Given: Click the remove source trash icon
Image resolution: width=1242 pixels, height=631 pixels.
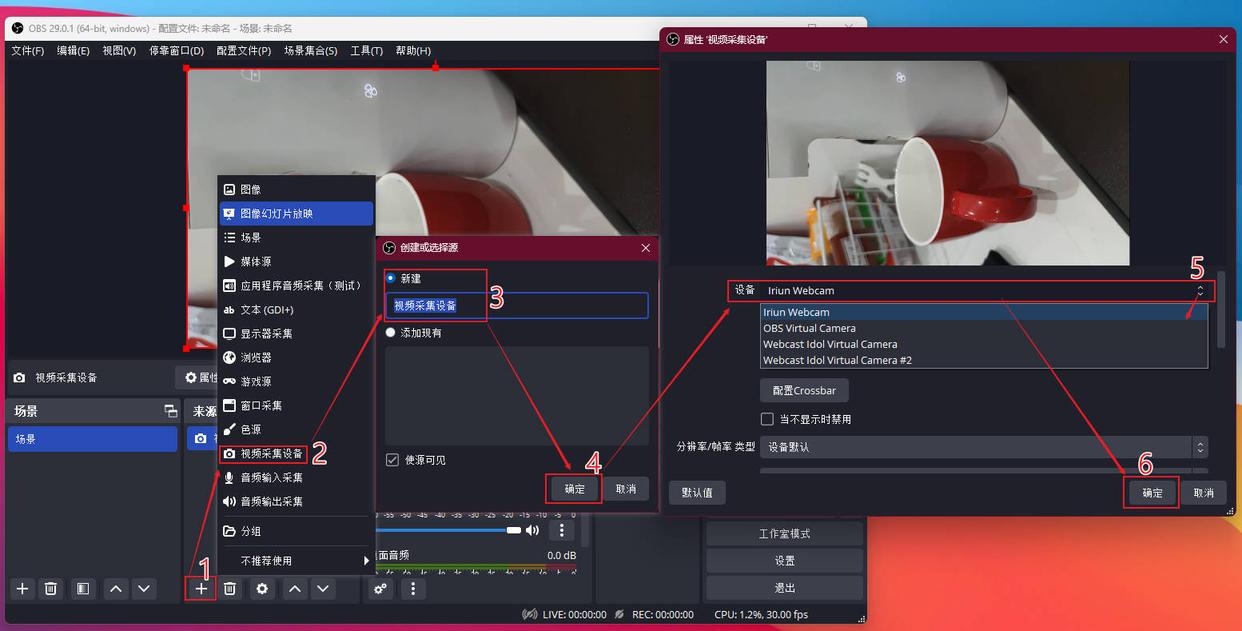Looking at the screenshot, I should tap(229, 589).
